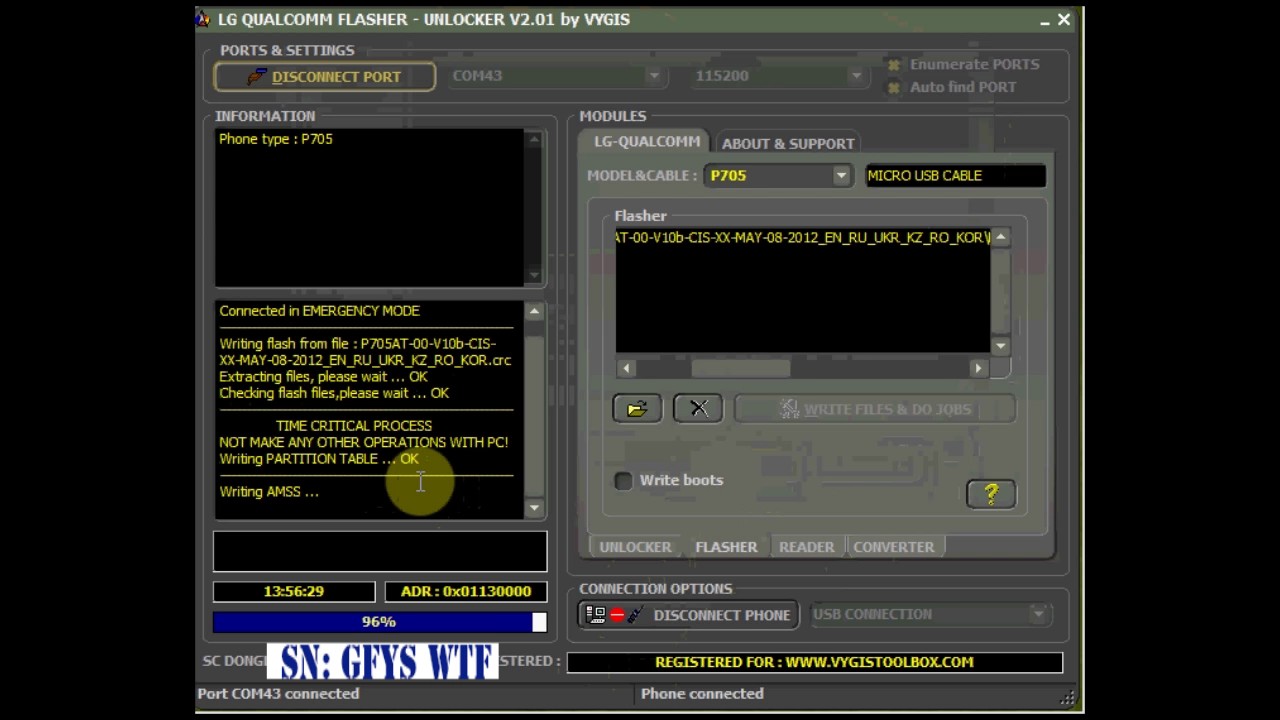Viewport: 1280px width, 720px height.
Task: Toggle Auto find PORT checkbox
Action: click(894, 88)
